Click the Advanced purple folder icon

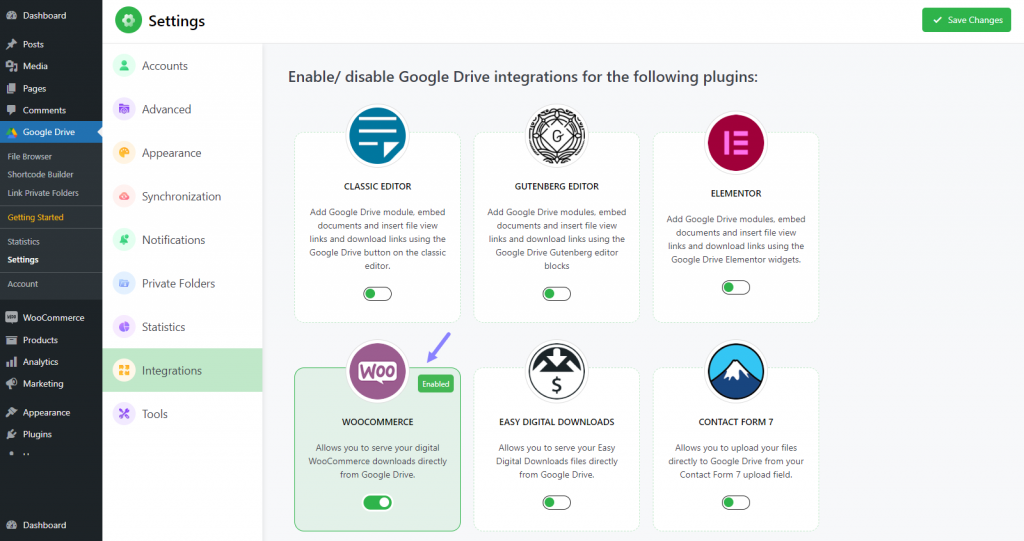pyautogui.click(x=124, y=109)
